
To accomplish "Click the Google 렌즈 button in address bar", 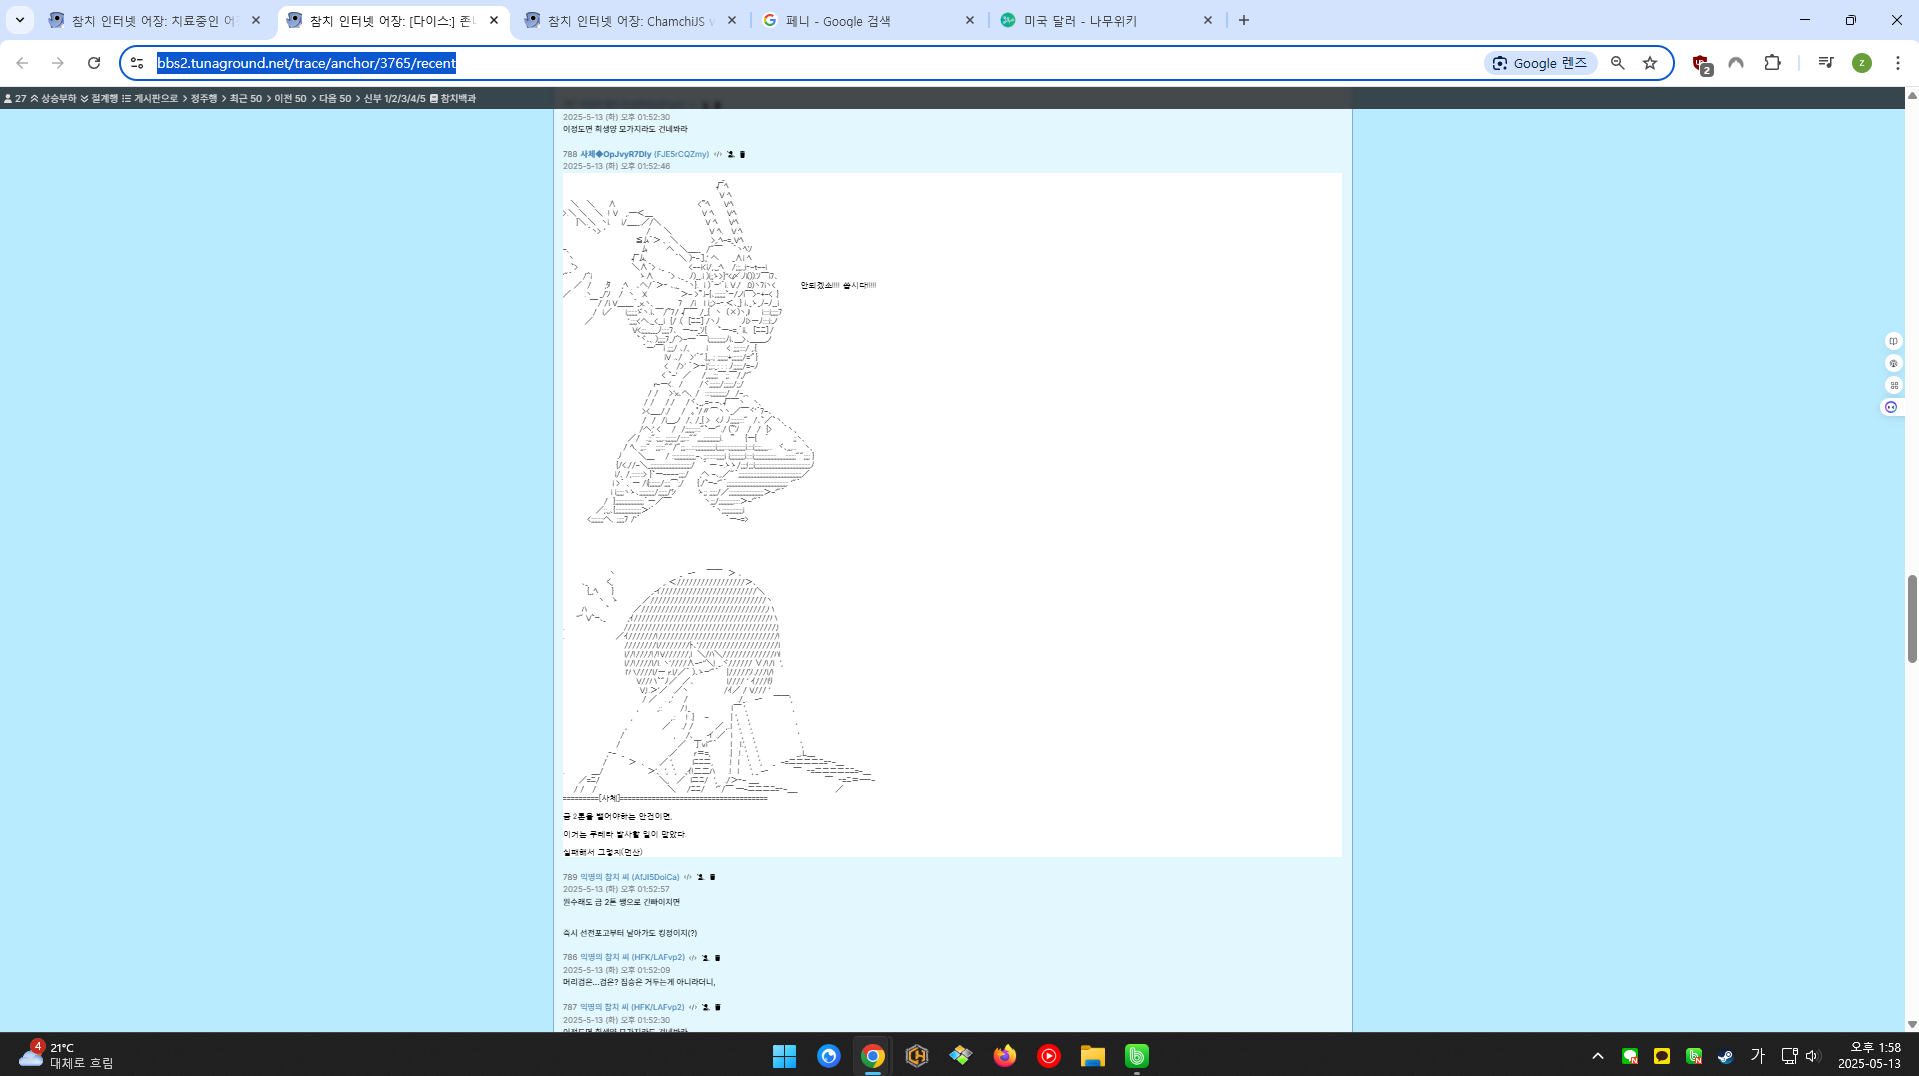I will 1540,63.
